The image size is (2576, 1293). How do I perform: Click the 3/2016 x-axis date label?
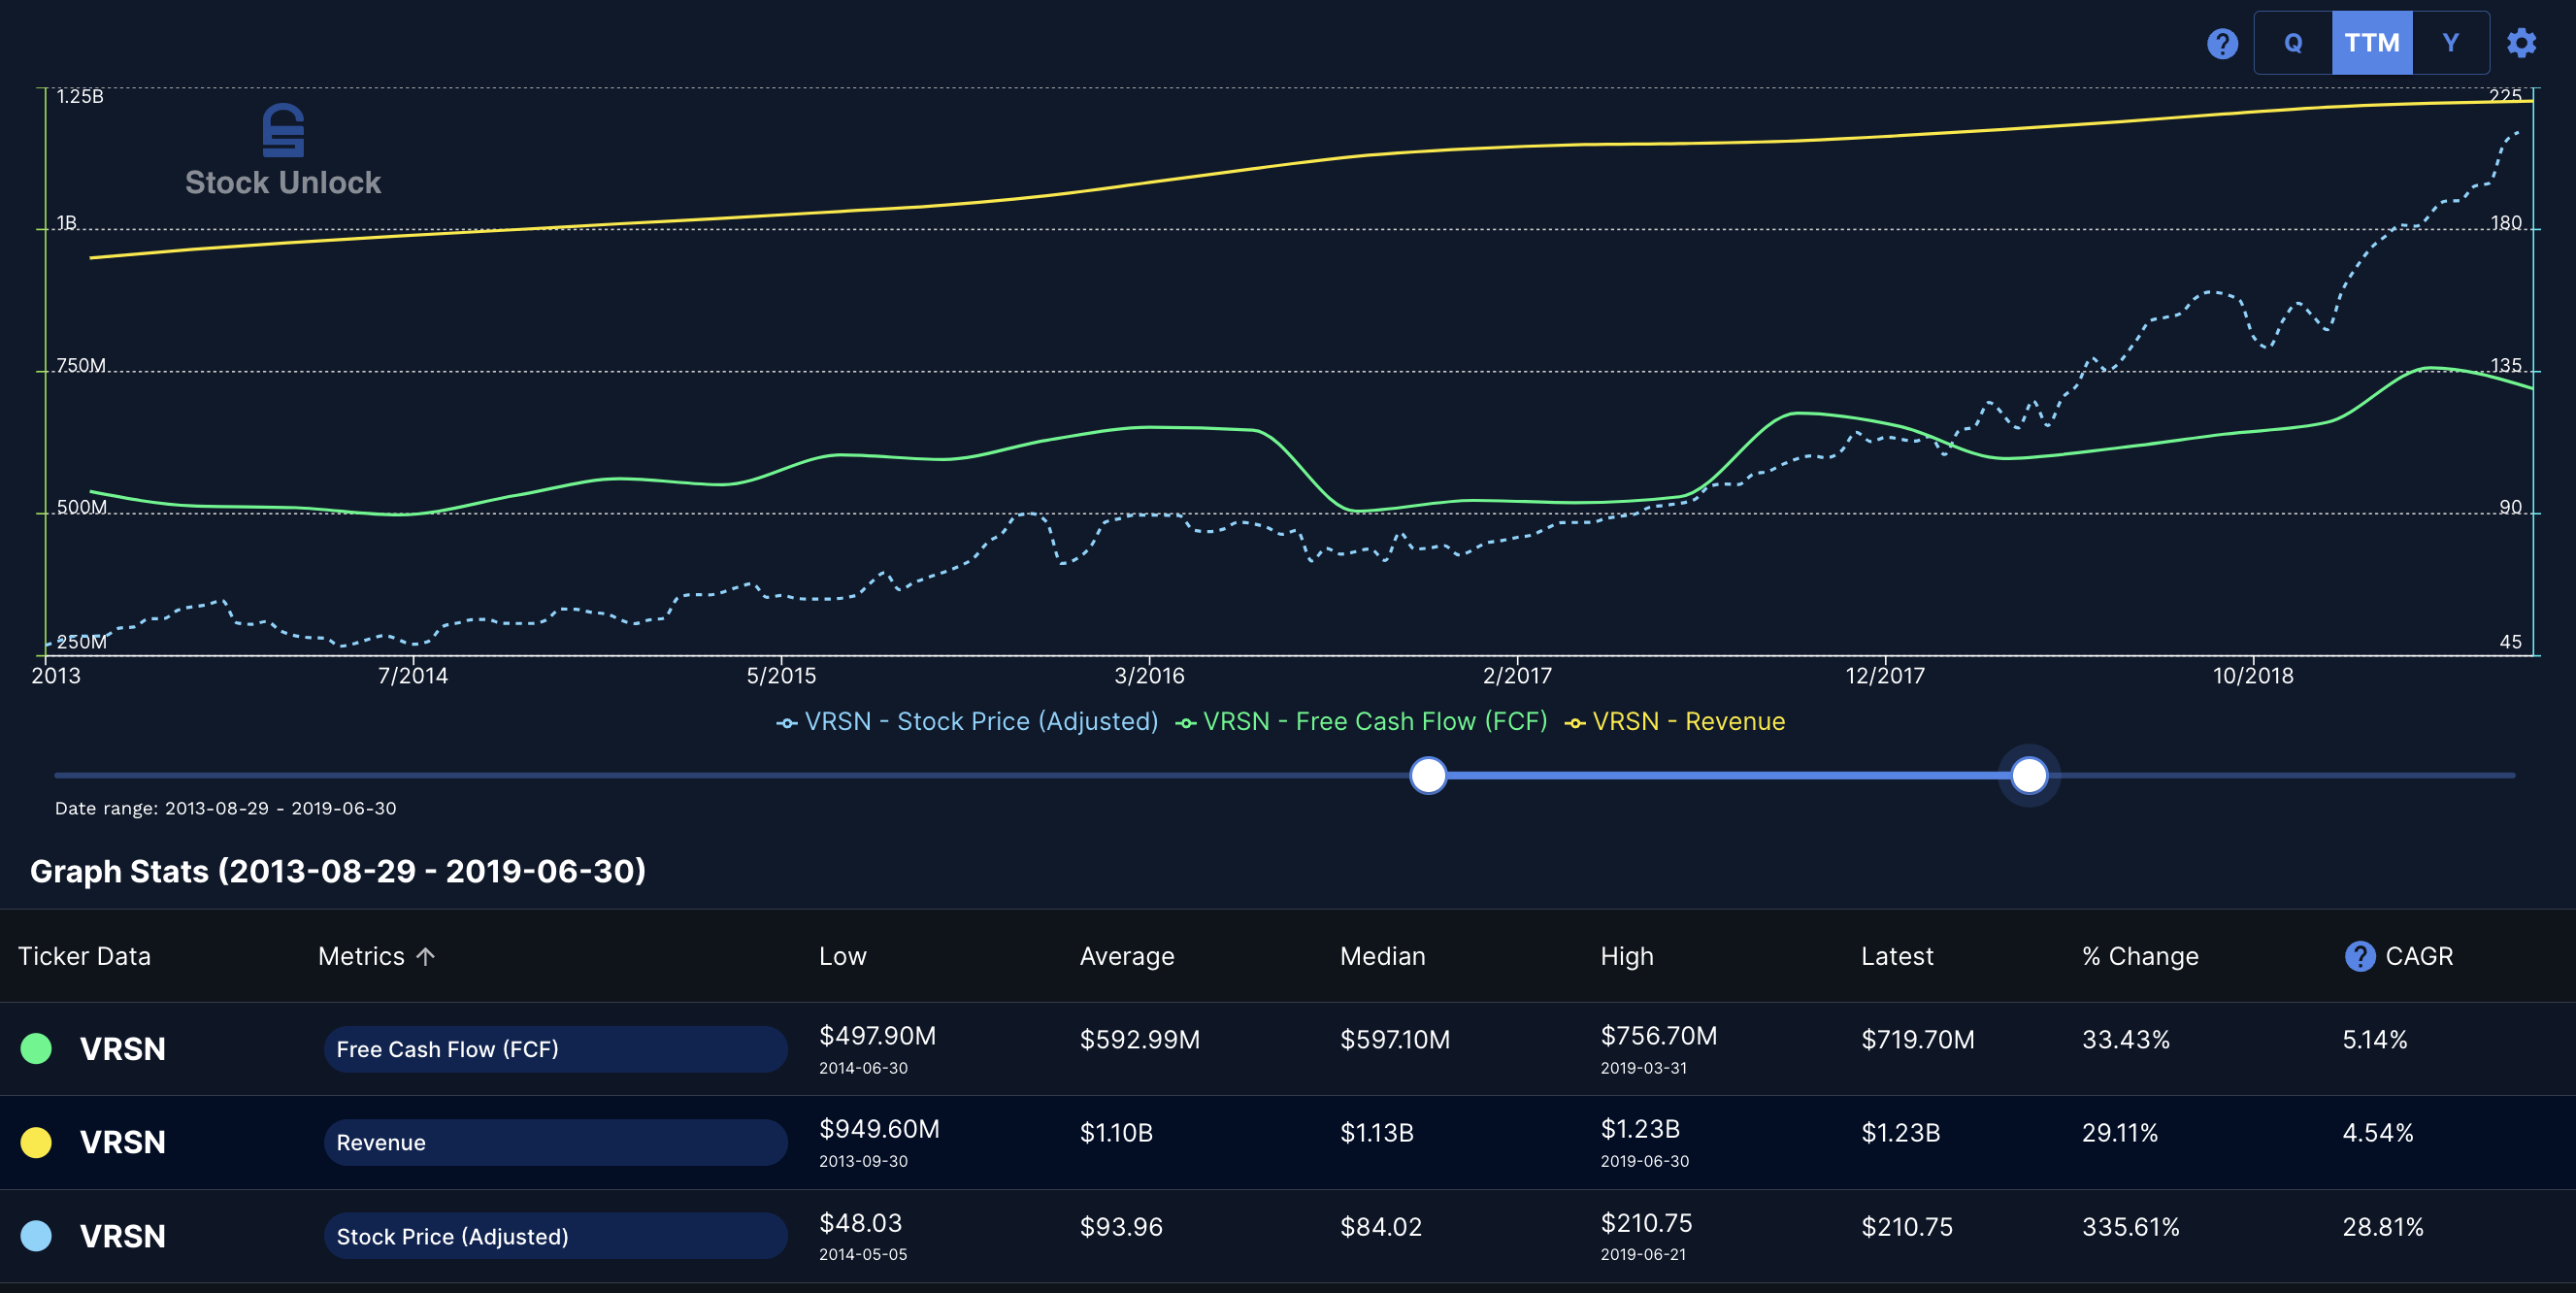click(x=1149, y=675)
